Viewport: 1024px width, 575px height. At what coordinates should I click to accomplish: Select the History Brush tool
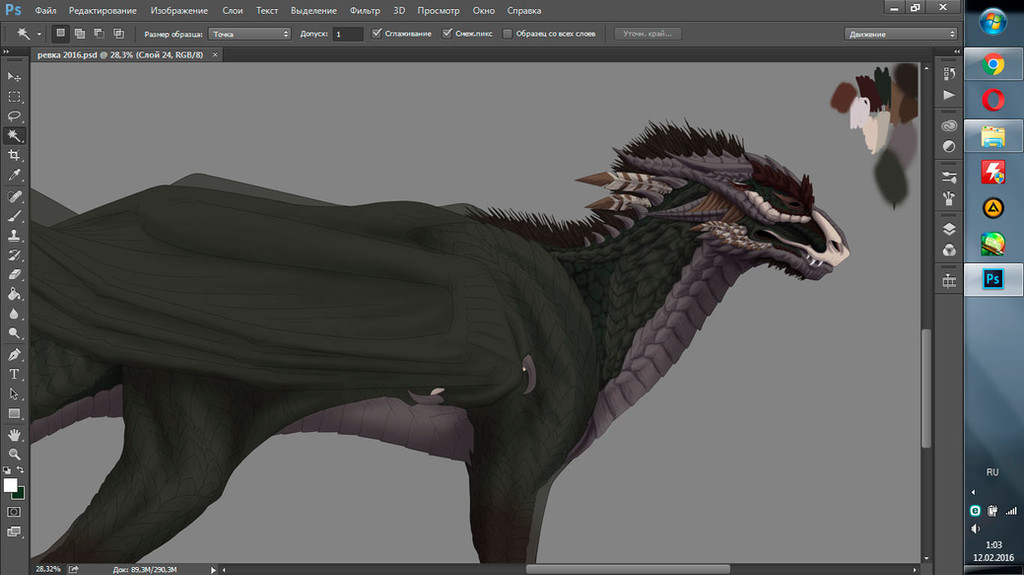tap(14, 255)
